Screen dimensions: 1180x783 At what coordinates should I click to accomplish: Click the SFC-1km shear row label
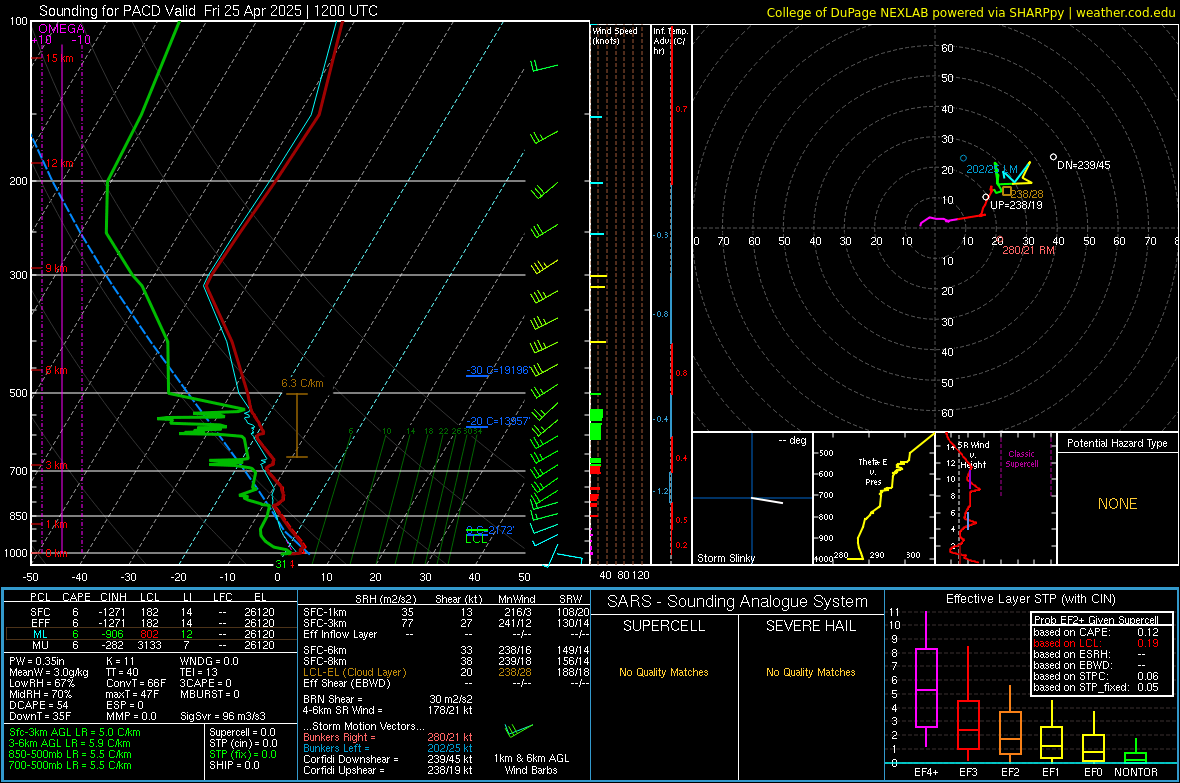(324, 612)
